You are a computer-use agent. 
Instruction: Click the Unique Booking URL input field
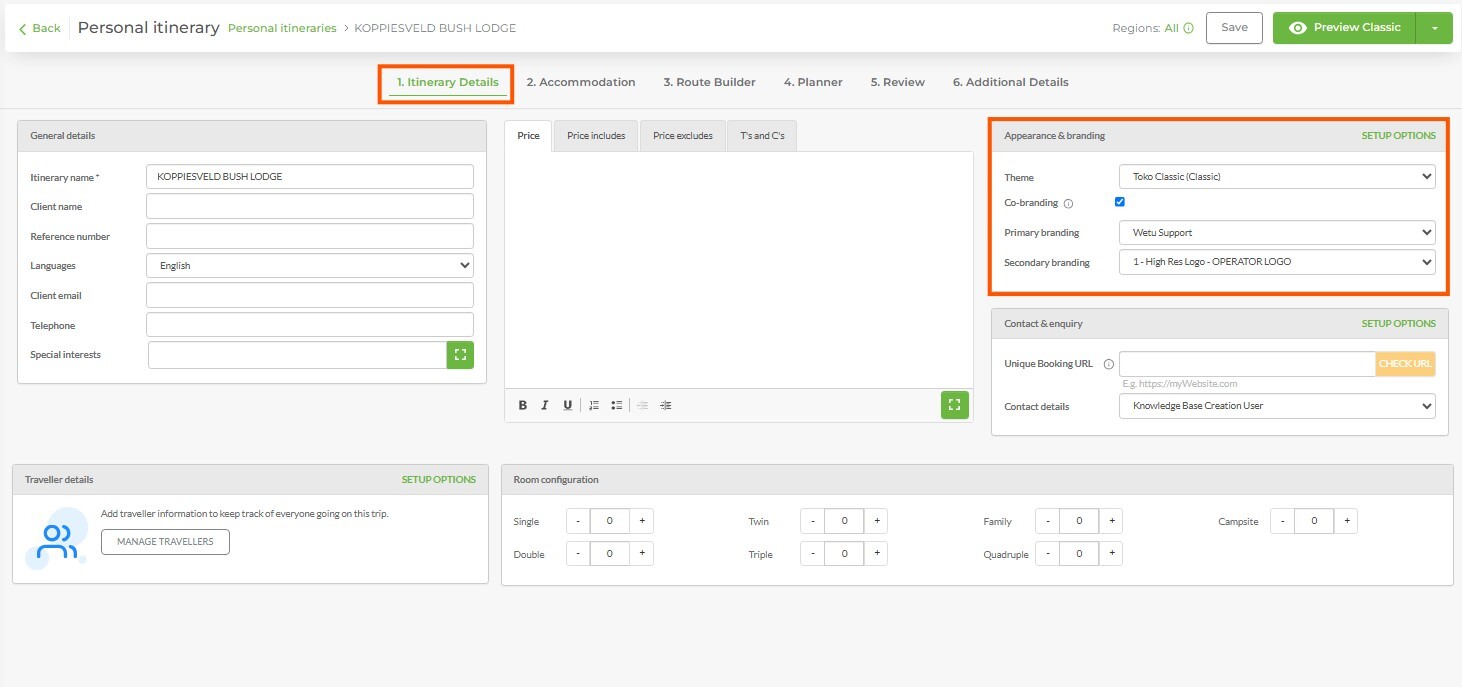(x=1247, y=364)
